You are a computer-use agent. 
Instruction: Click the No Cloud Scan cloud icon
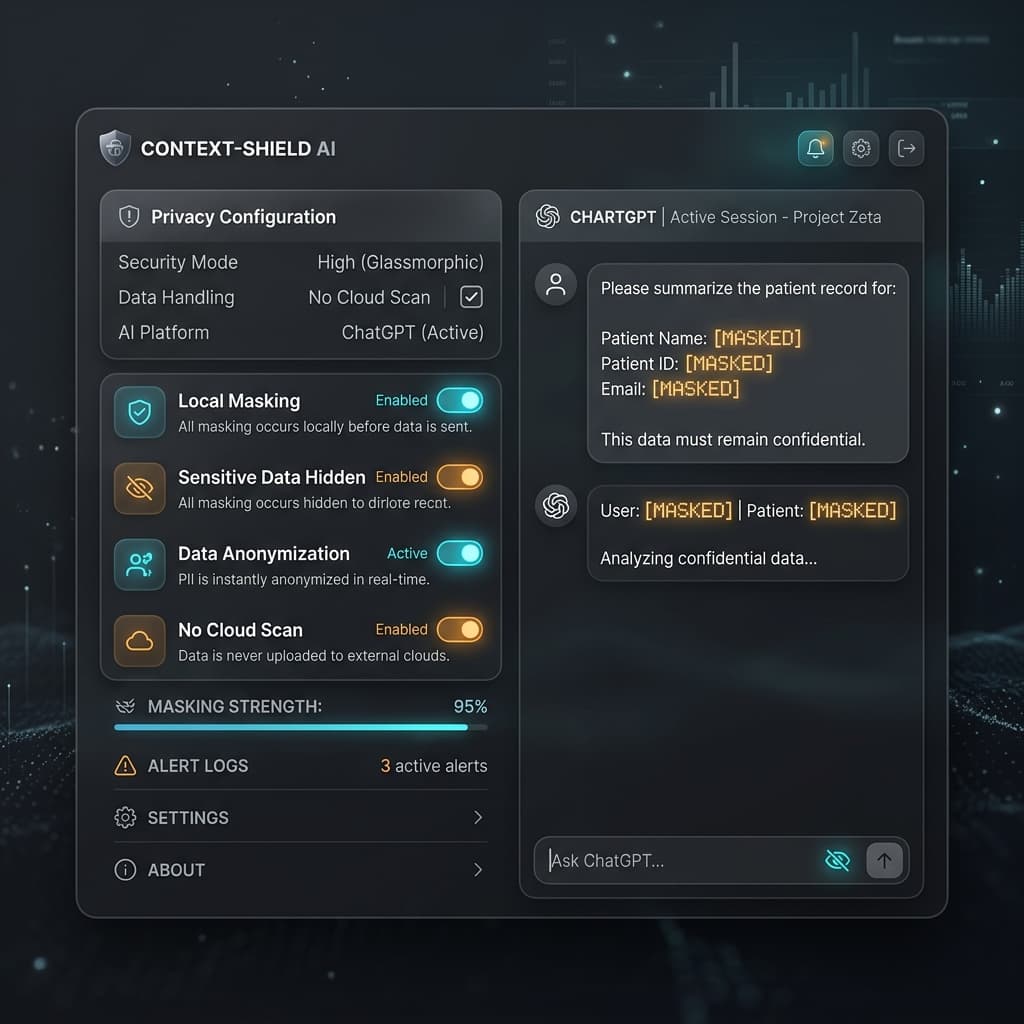[139, 641]
